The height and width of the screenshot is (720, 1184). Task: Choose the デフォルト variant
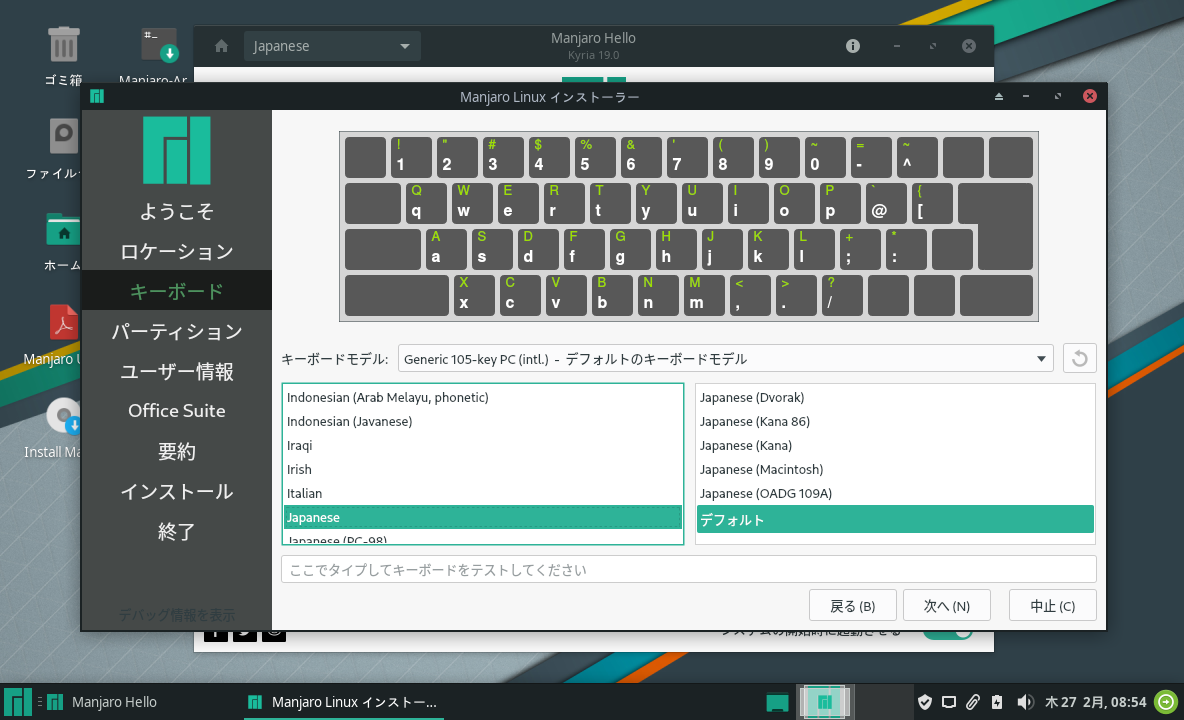tap(895, 519)
